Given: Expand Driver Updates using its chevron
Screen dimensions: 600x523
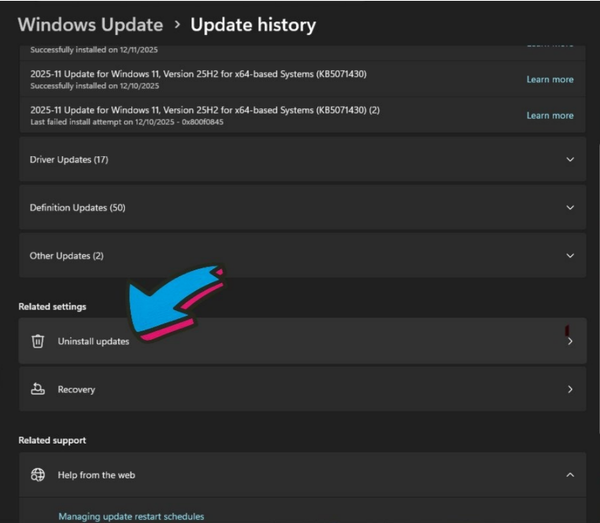Looking at the screenshot, I should pos(570,159).
